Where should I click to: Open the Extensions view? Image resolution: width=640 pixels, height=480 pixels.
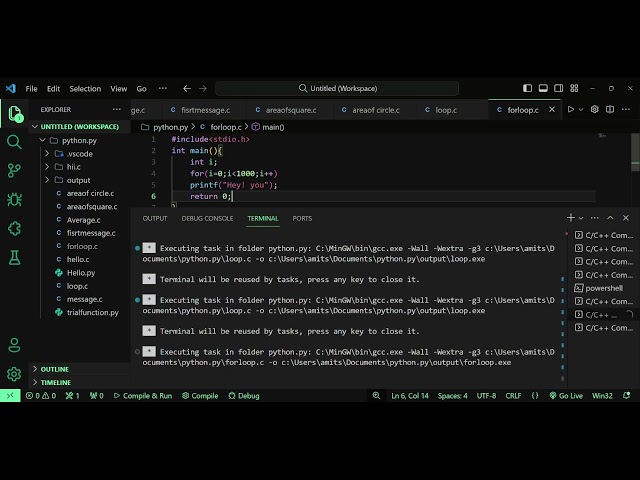[x=14, y=229]
